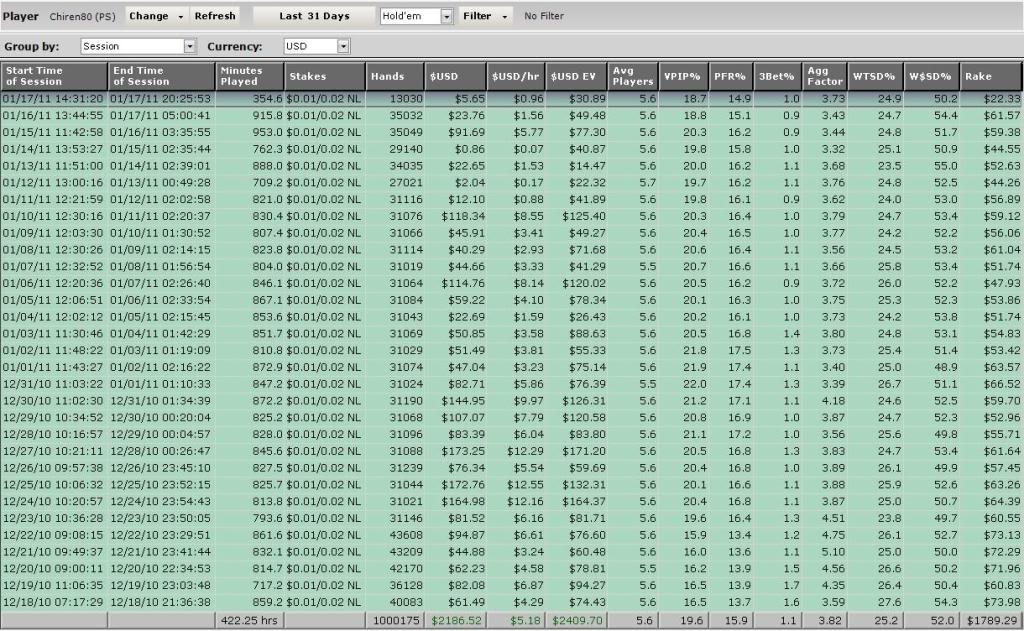Select session starting 12/28/10 10:16:57
Image resolution: width=1024 pixels, height=631 pixels.
pyautogui.click(x=511, y=434)
